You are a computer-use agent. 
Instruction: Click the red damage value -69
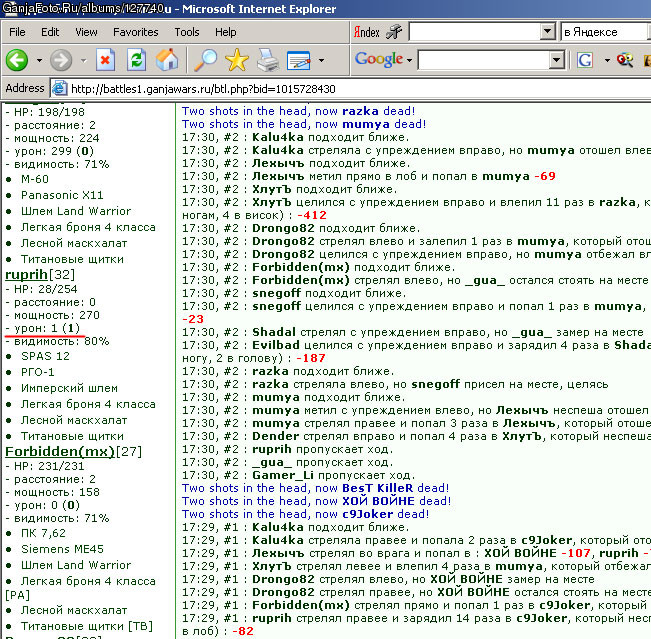click(545, 176)
